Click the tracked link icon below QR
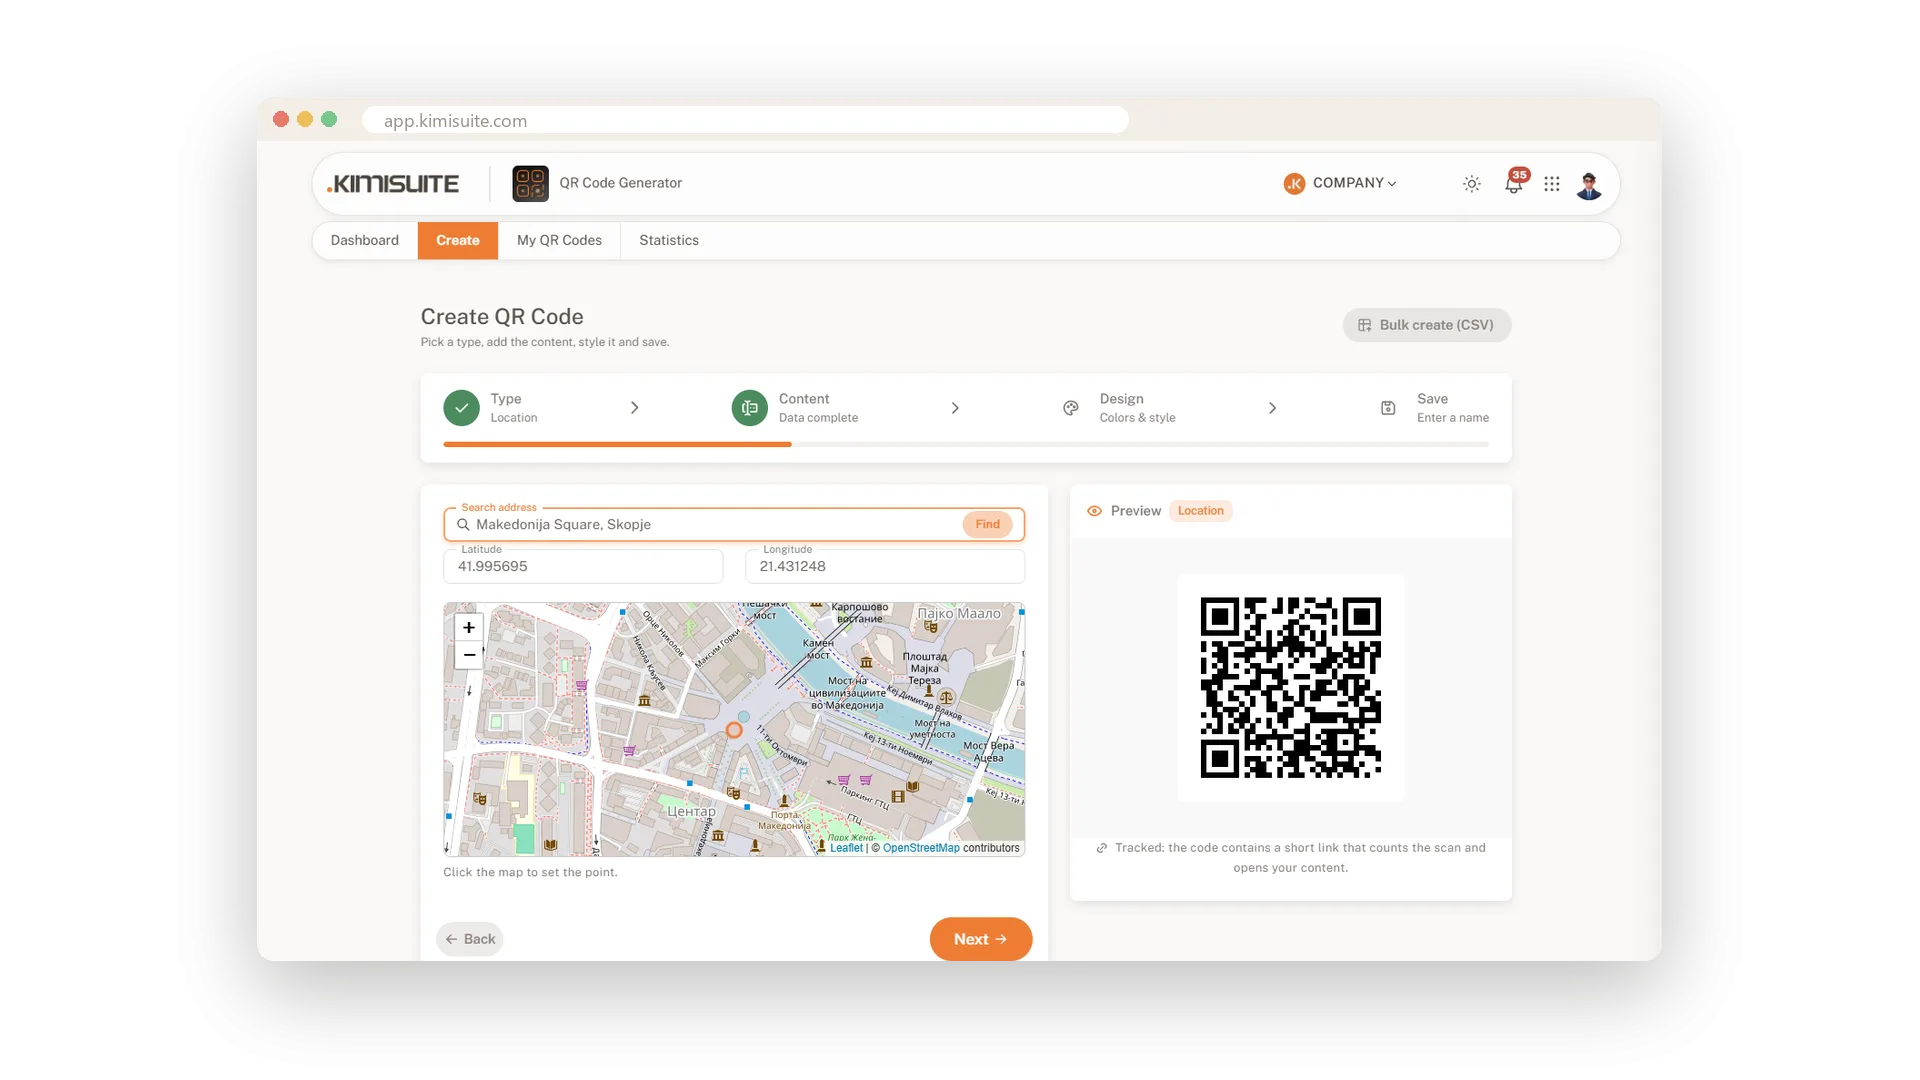Screen dimensions: 1920x1080 tap(1102, 848)
